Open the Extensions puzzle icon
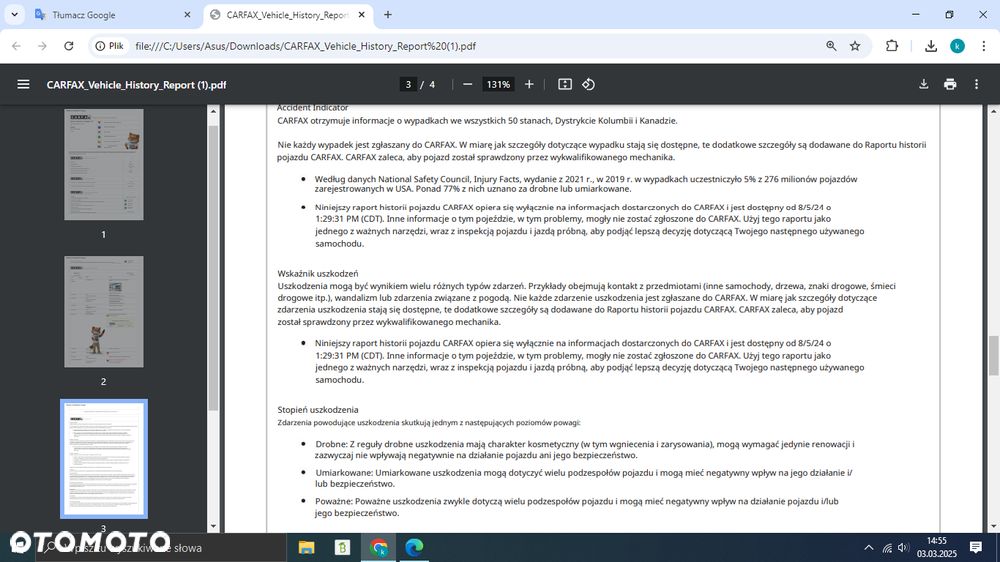 pos(892,46)
